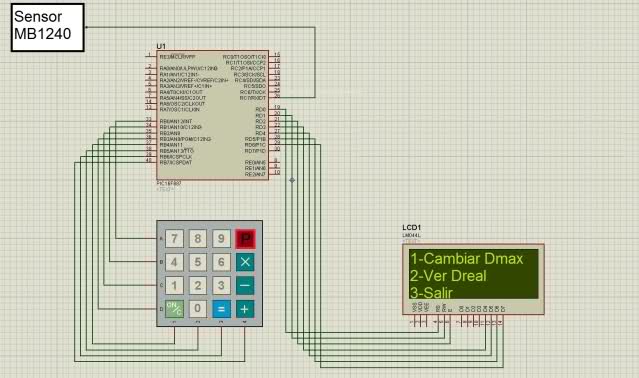The height and width of the screenshot is (378, 639).
Task: Select the U1 PIC microcontroller component
Action: pyautogui.click(x=212, y=115)
